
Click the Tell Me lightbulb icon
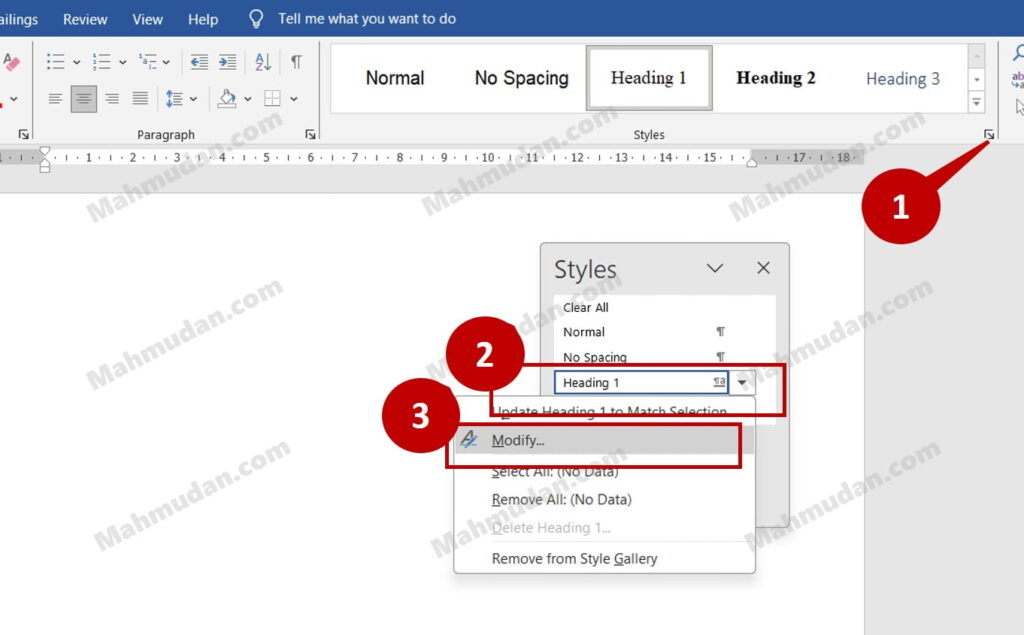pos(257,19)
